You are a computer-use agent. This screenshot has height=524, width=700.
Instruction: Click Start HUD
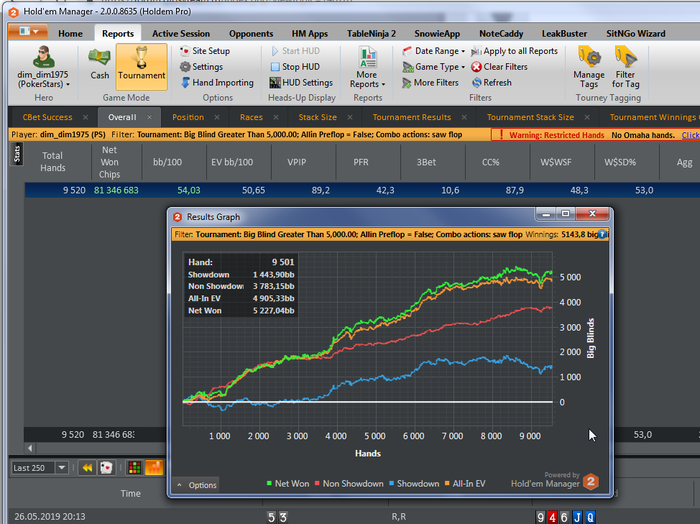click(295, 51)
